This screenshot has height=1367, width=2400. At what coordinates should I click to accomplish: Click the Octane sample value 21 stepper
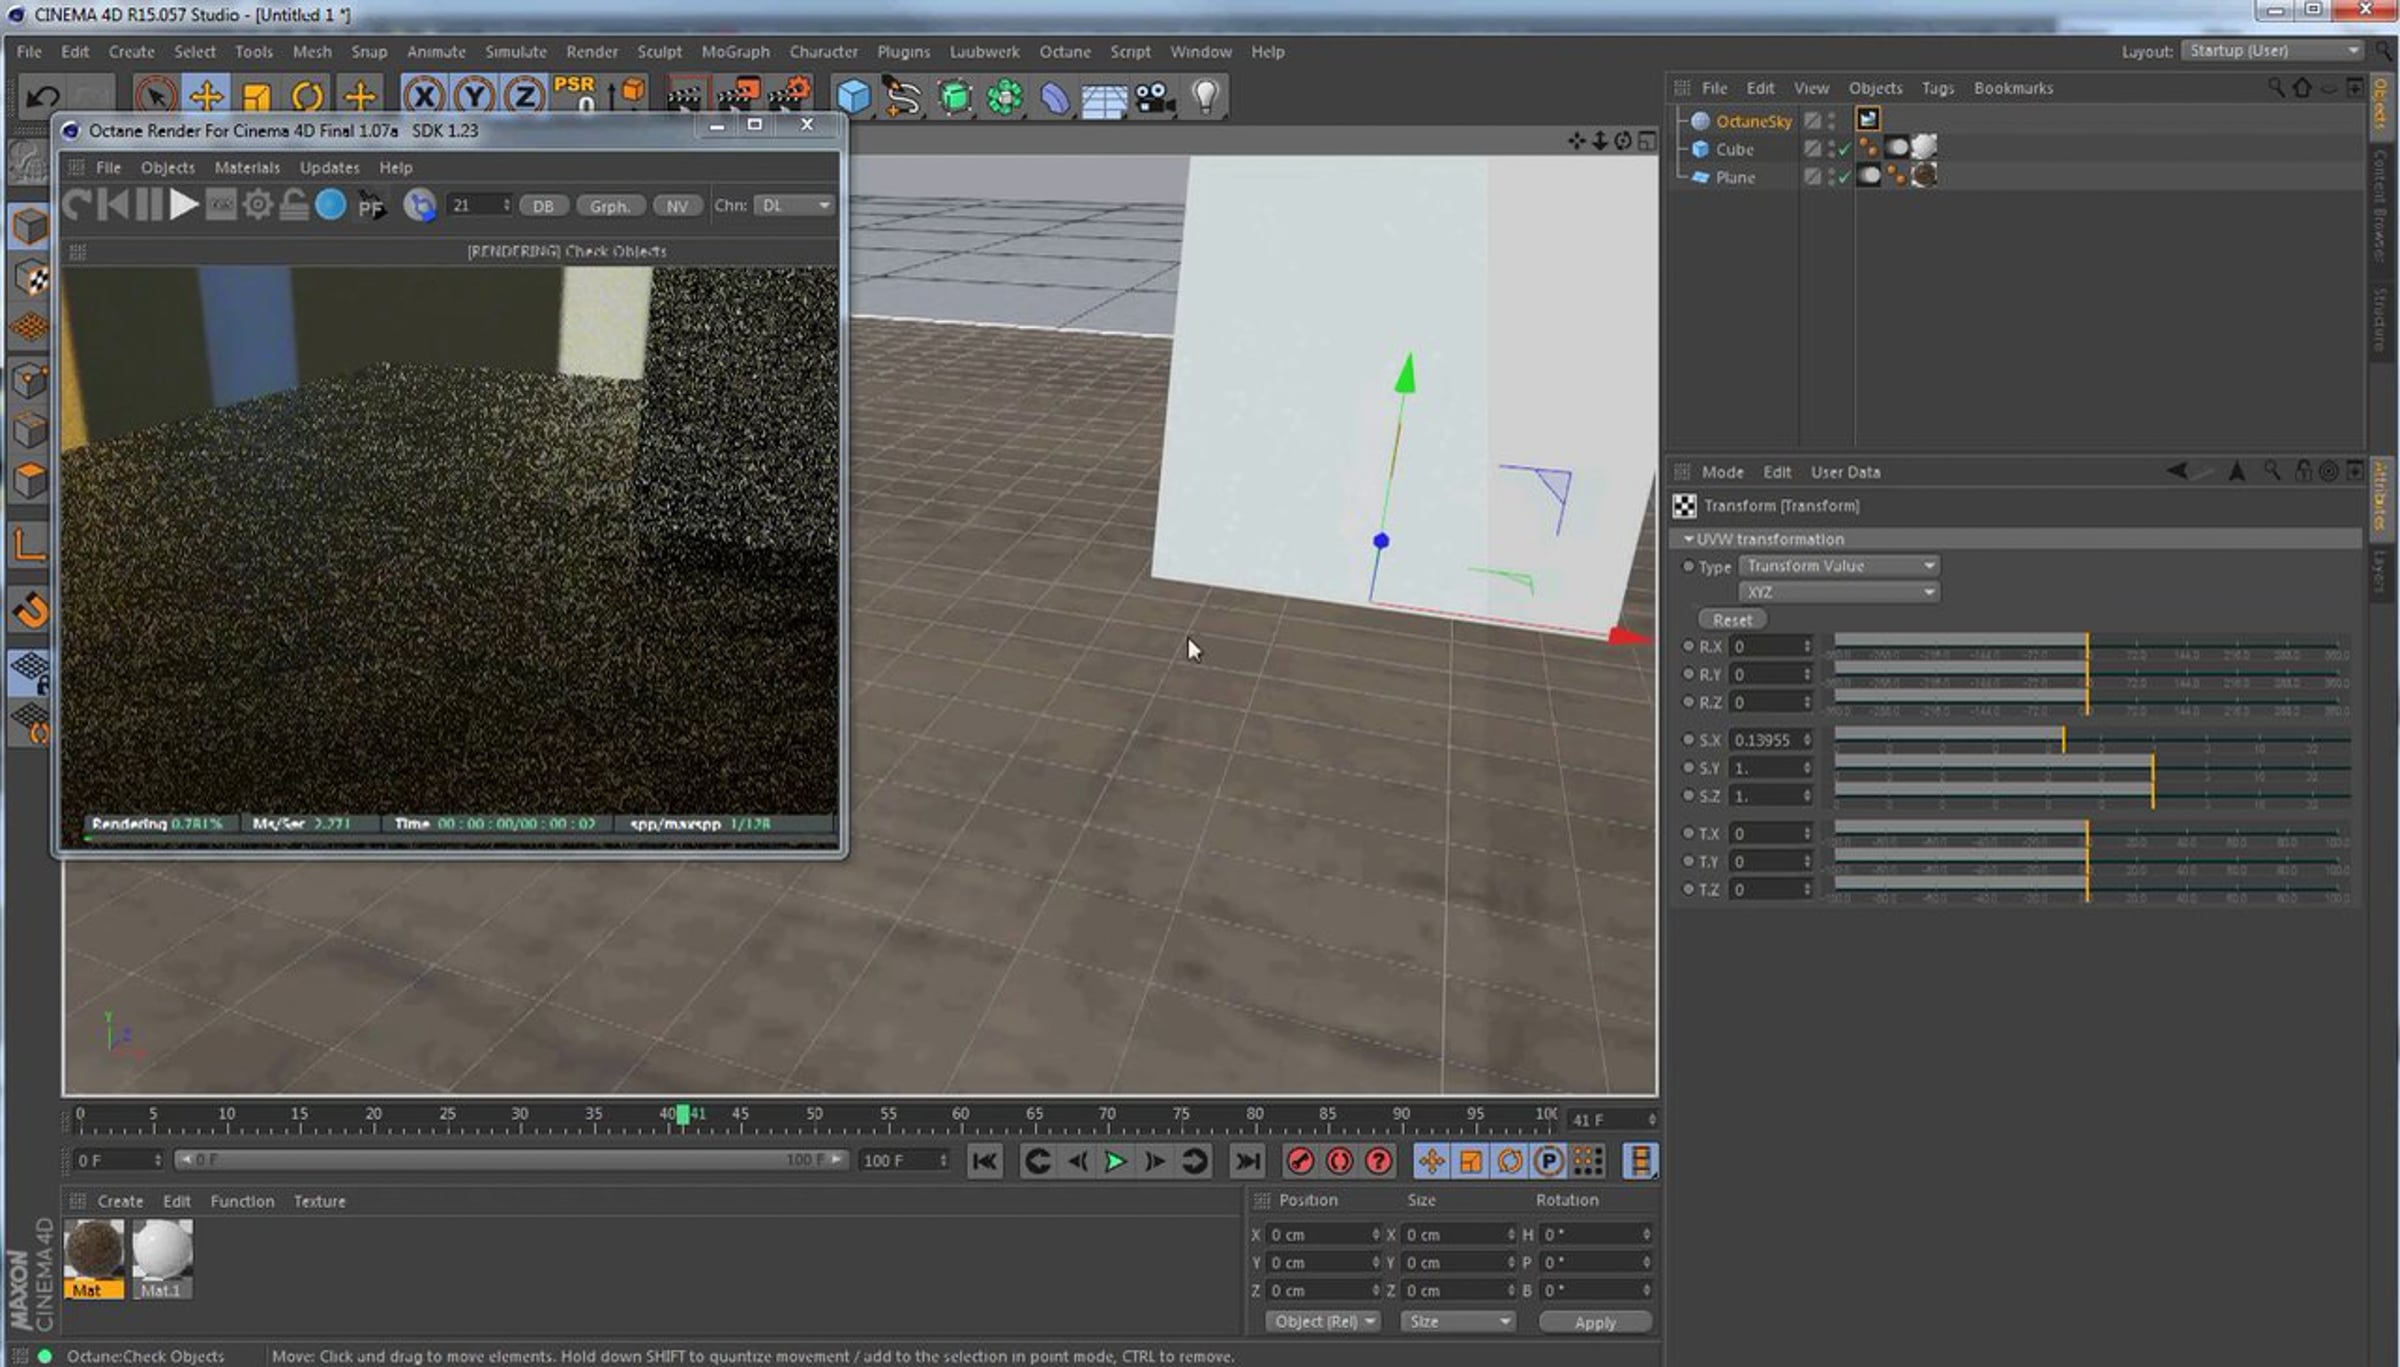[506, 205]
